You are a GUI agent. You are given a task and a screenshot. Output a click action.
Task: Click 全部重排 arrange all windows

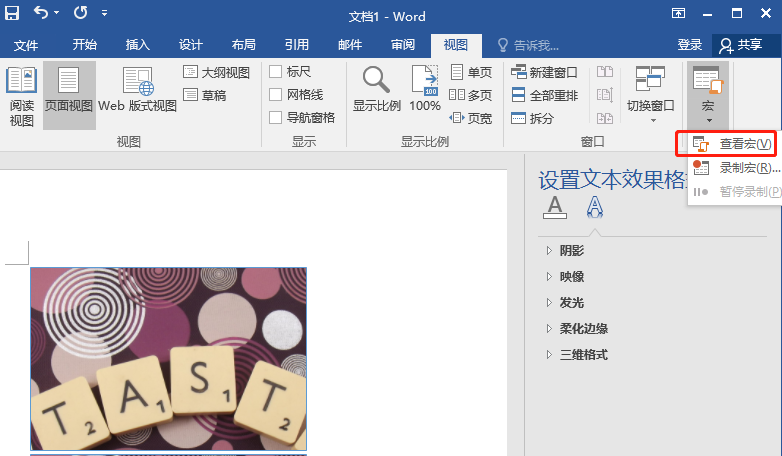[x=544, y=95]
